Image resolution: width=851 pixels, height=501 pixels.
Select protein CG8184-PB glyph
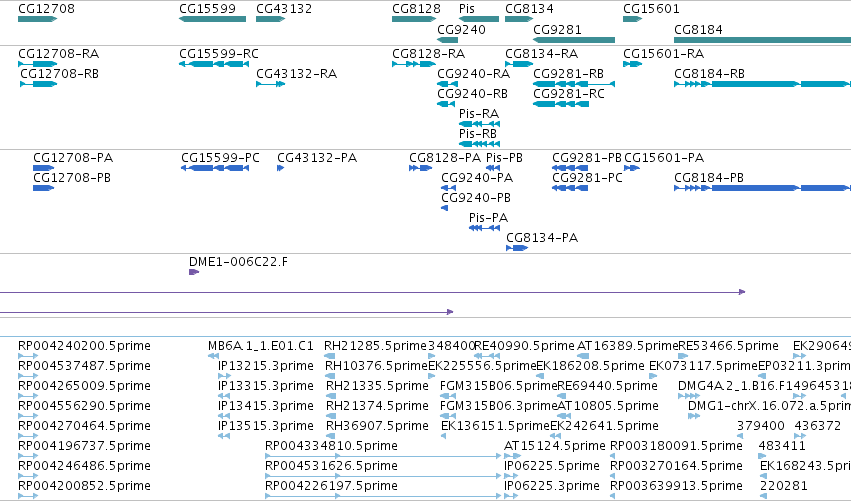763,188
